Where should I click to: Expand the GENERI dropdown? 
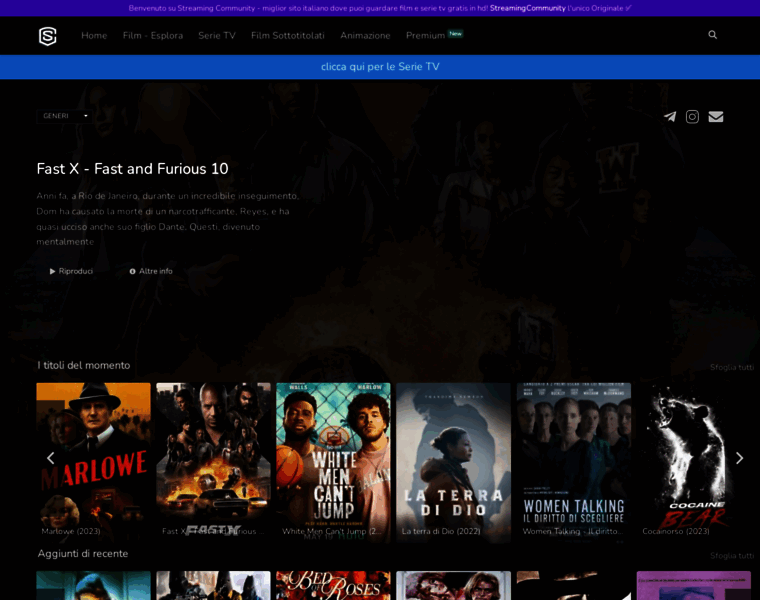click(x=64, y=116)
